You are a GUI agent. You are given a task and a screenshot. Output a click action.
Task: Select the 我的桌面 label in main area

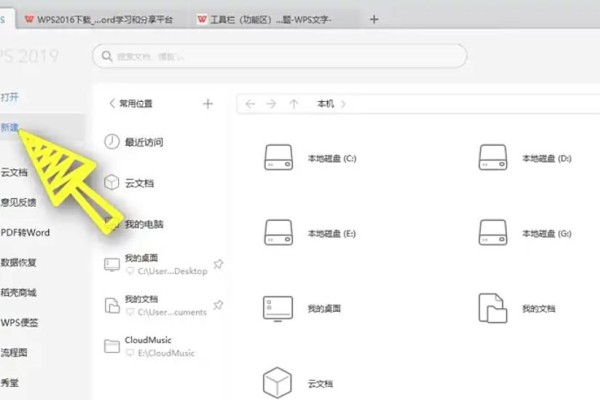(324, 309)
